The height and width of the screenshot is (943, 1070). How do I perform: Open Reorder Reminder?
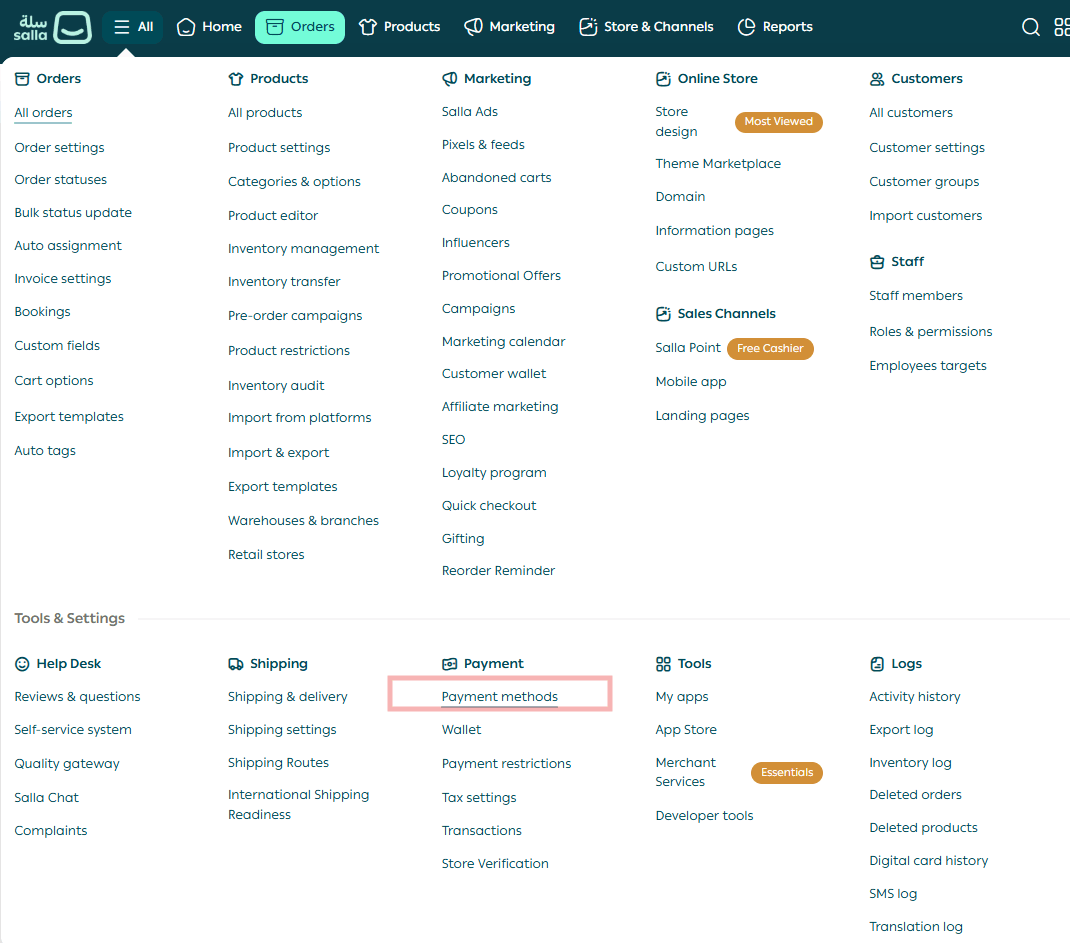(498, 570)
